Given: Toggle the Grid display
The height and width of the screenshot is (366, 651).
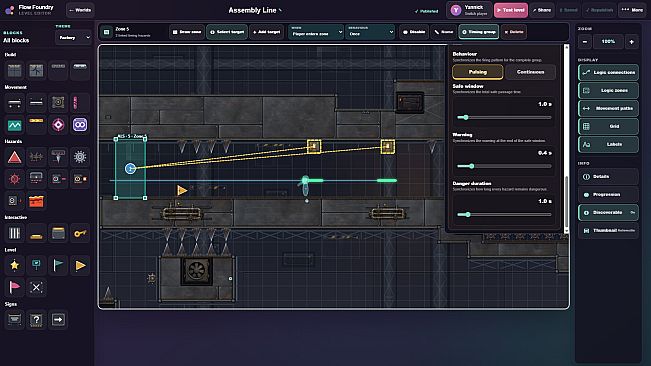Looking at the screenshot, I should coord(608,126).
